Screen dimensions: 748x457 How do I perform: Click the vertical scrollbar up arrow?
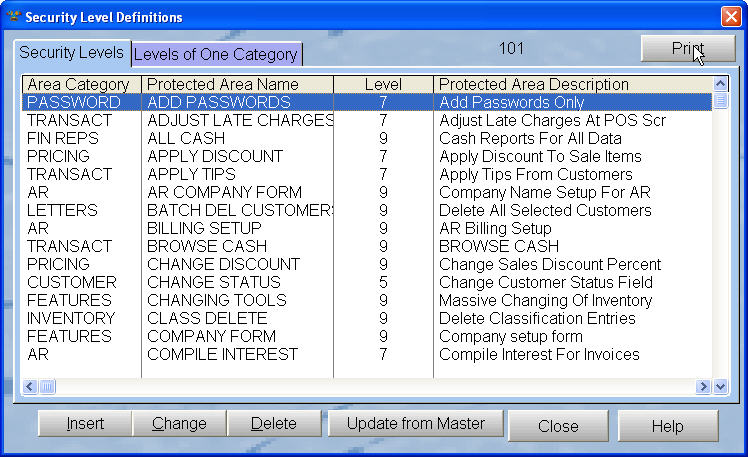click(720, 84)
